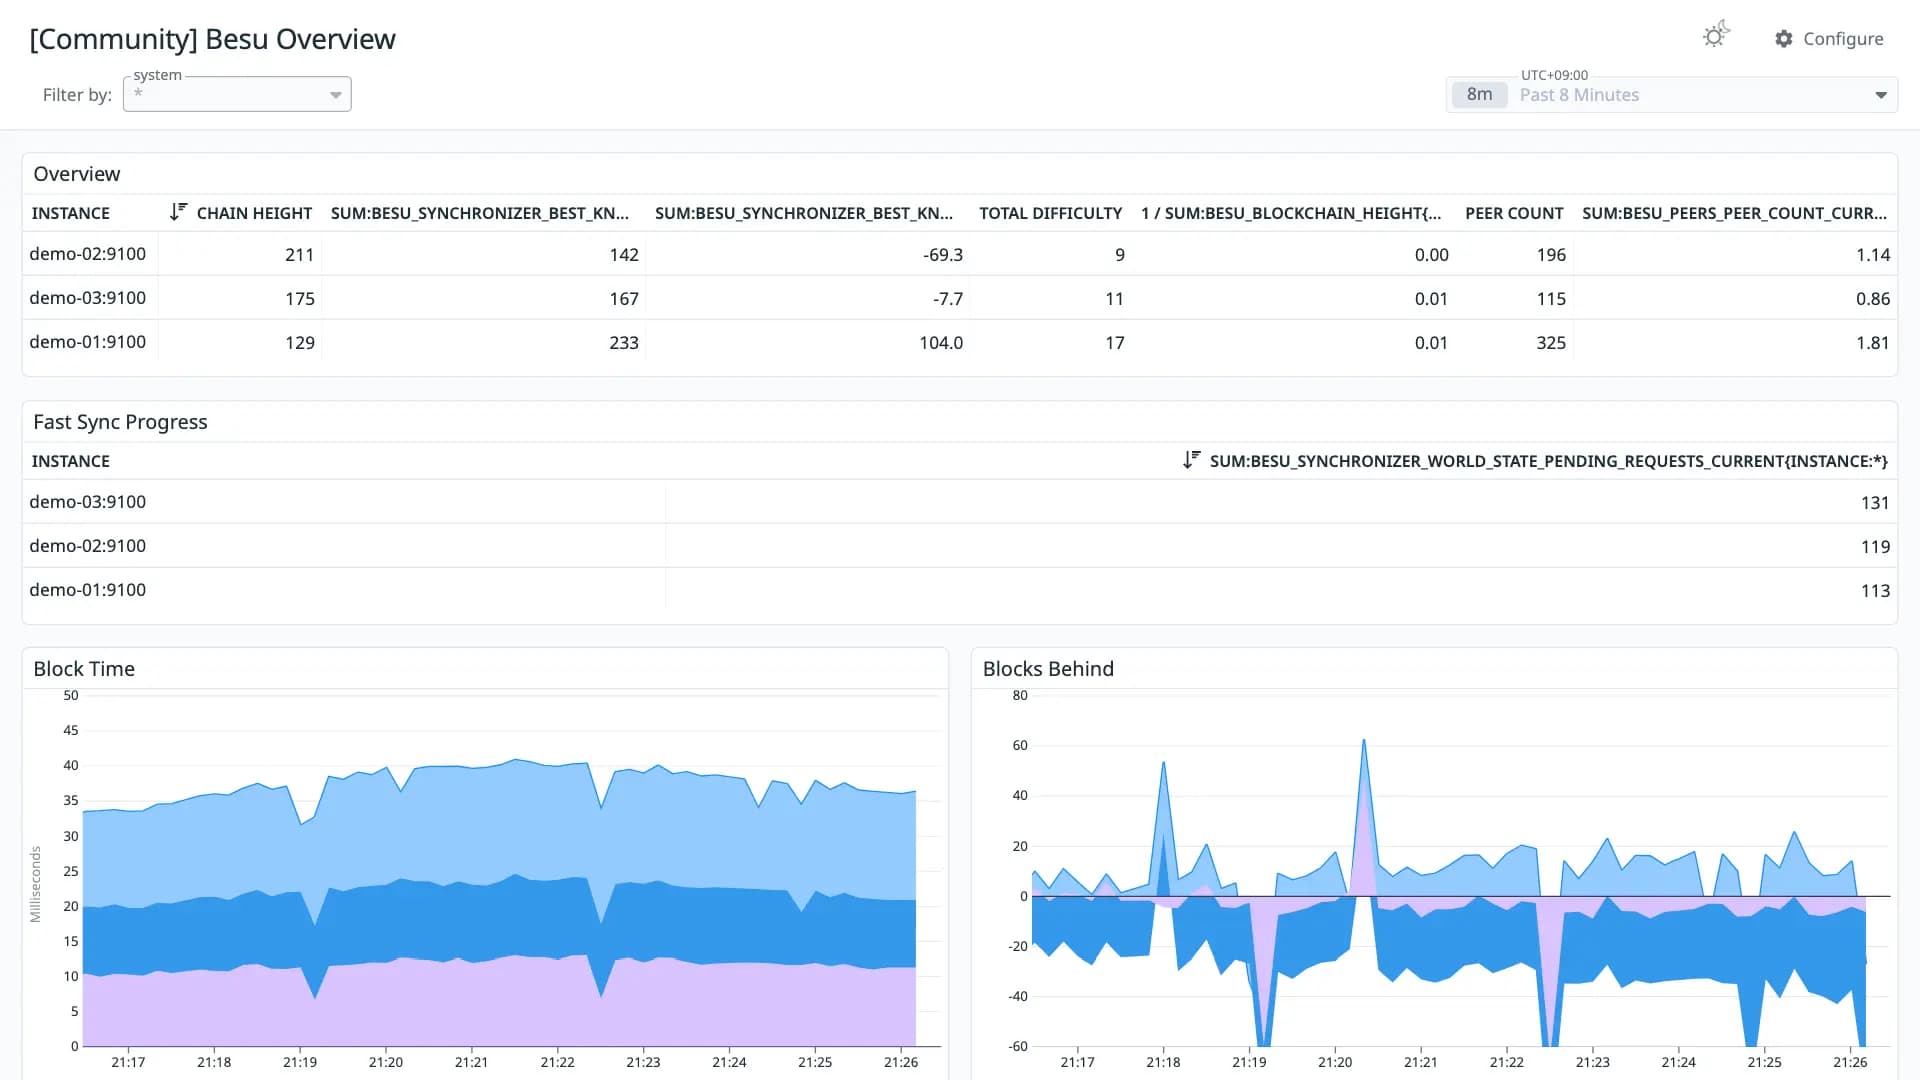Click the Overview Instance column header
This screenshot has width=1920, height=1080.
(x=71, y=213)
